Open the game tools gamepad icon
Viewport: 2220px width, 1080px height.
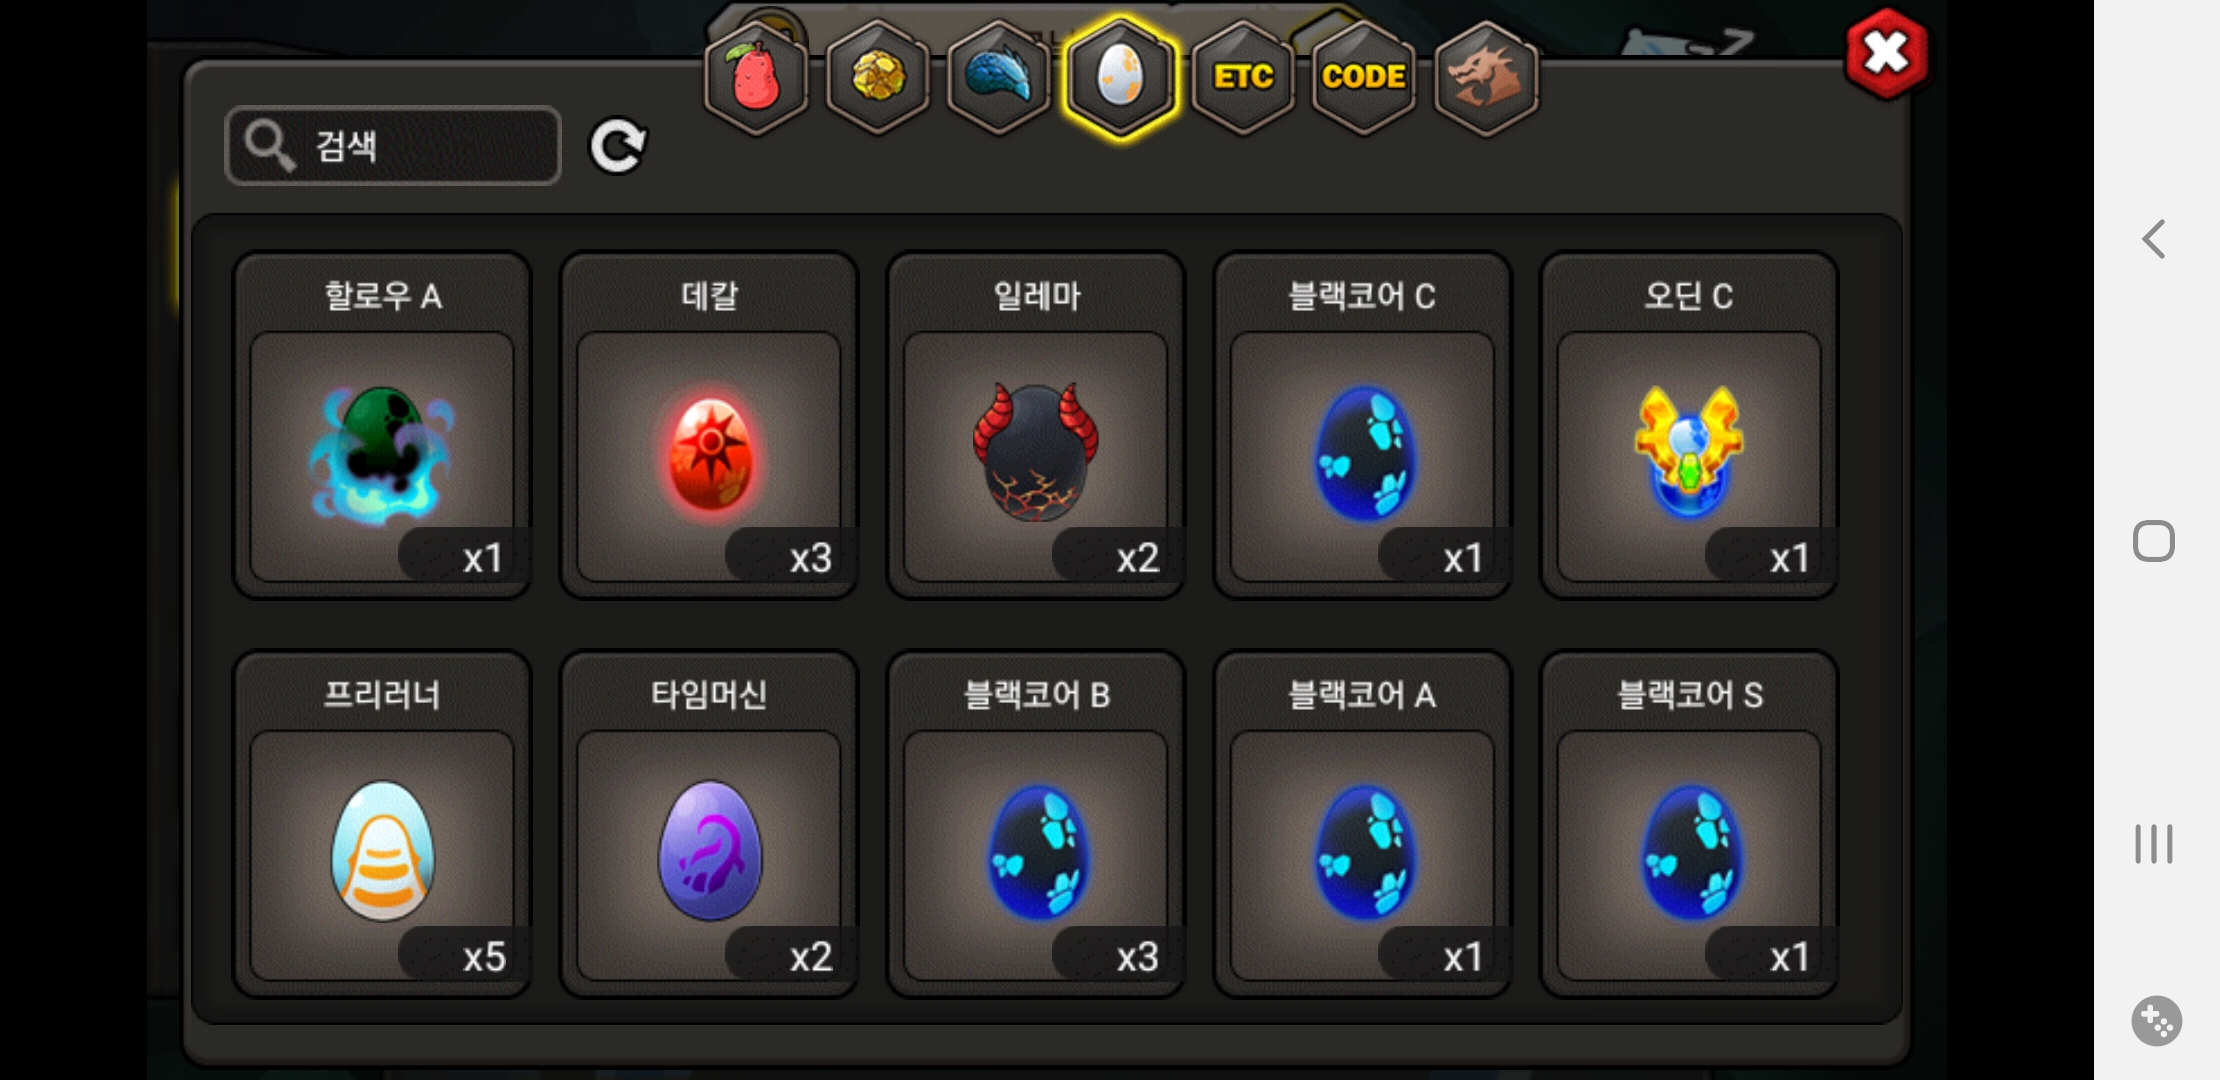[x=2156, y=1021]
